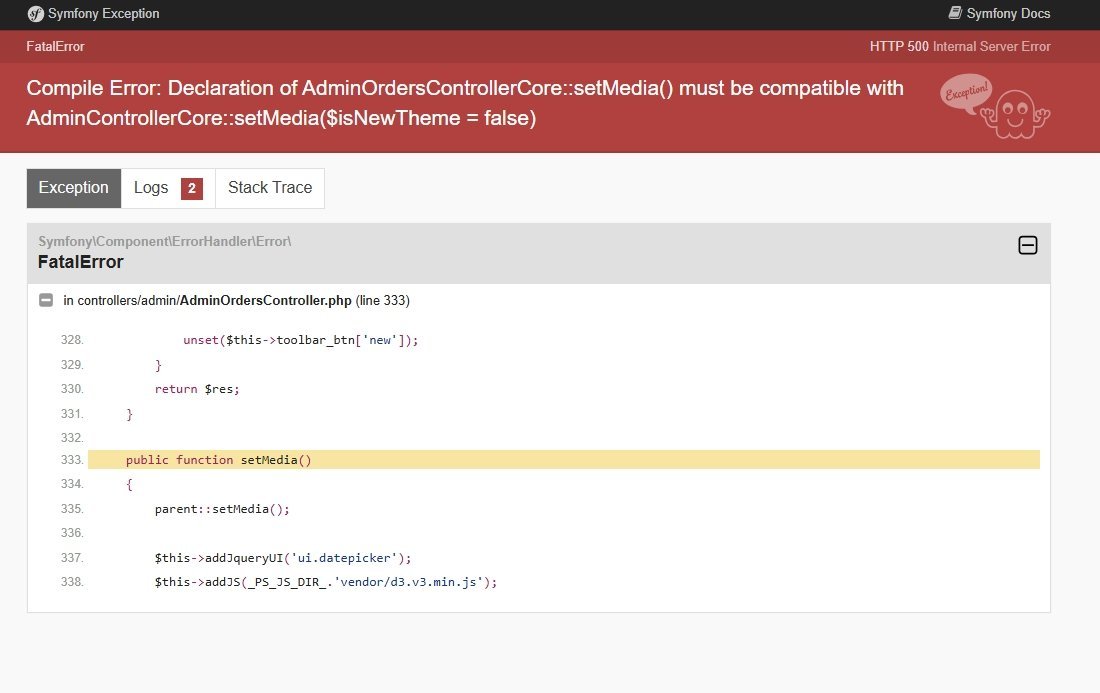Click the FatalError class heading

coord(80,262)
